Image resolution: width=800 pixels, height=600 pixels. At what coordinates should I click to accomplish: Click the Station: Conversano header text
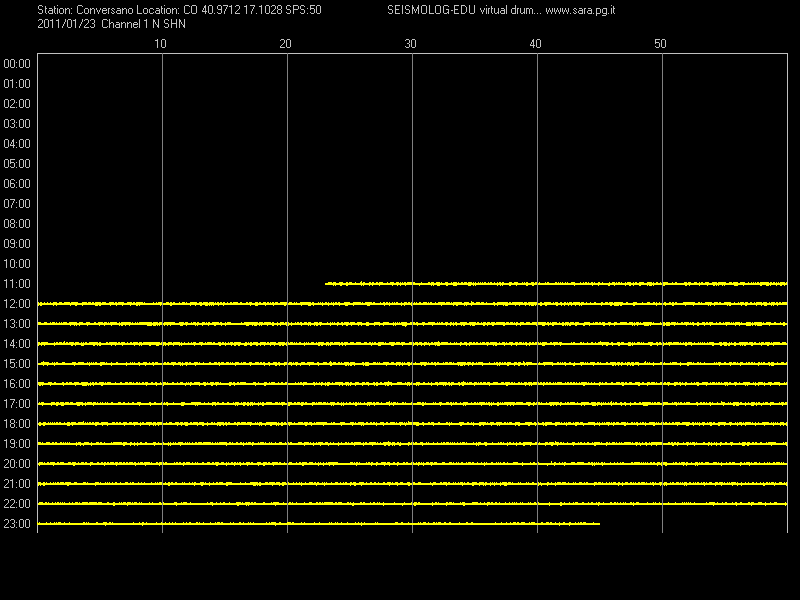tap(85, 10)
